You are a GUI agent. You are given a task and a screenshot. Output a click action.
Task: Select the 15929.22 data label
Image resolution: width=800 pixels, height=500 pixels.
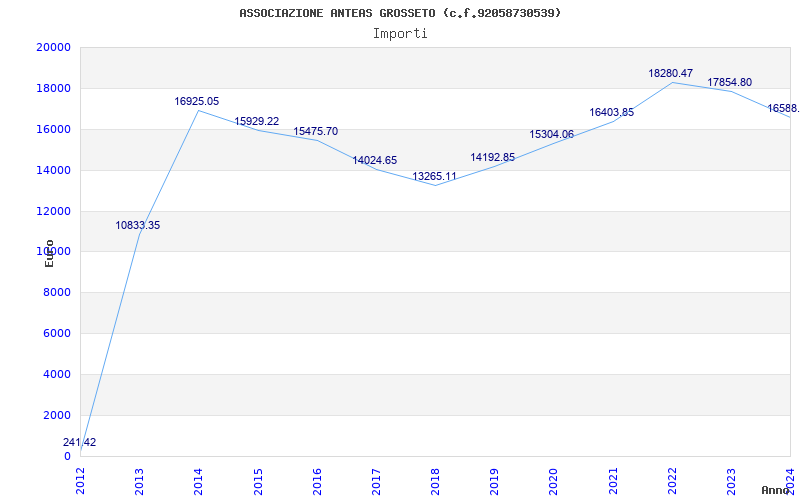tap(257, 121)
